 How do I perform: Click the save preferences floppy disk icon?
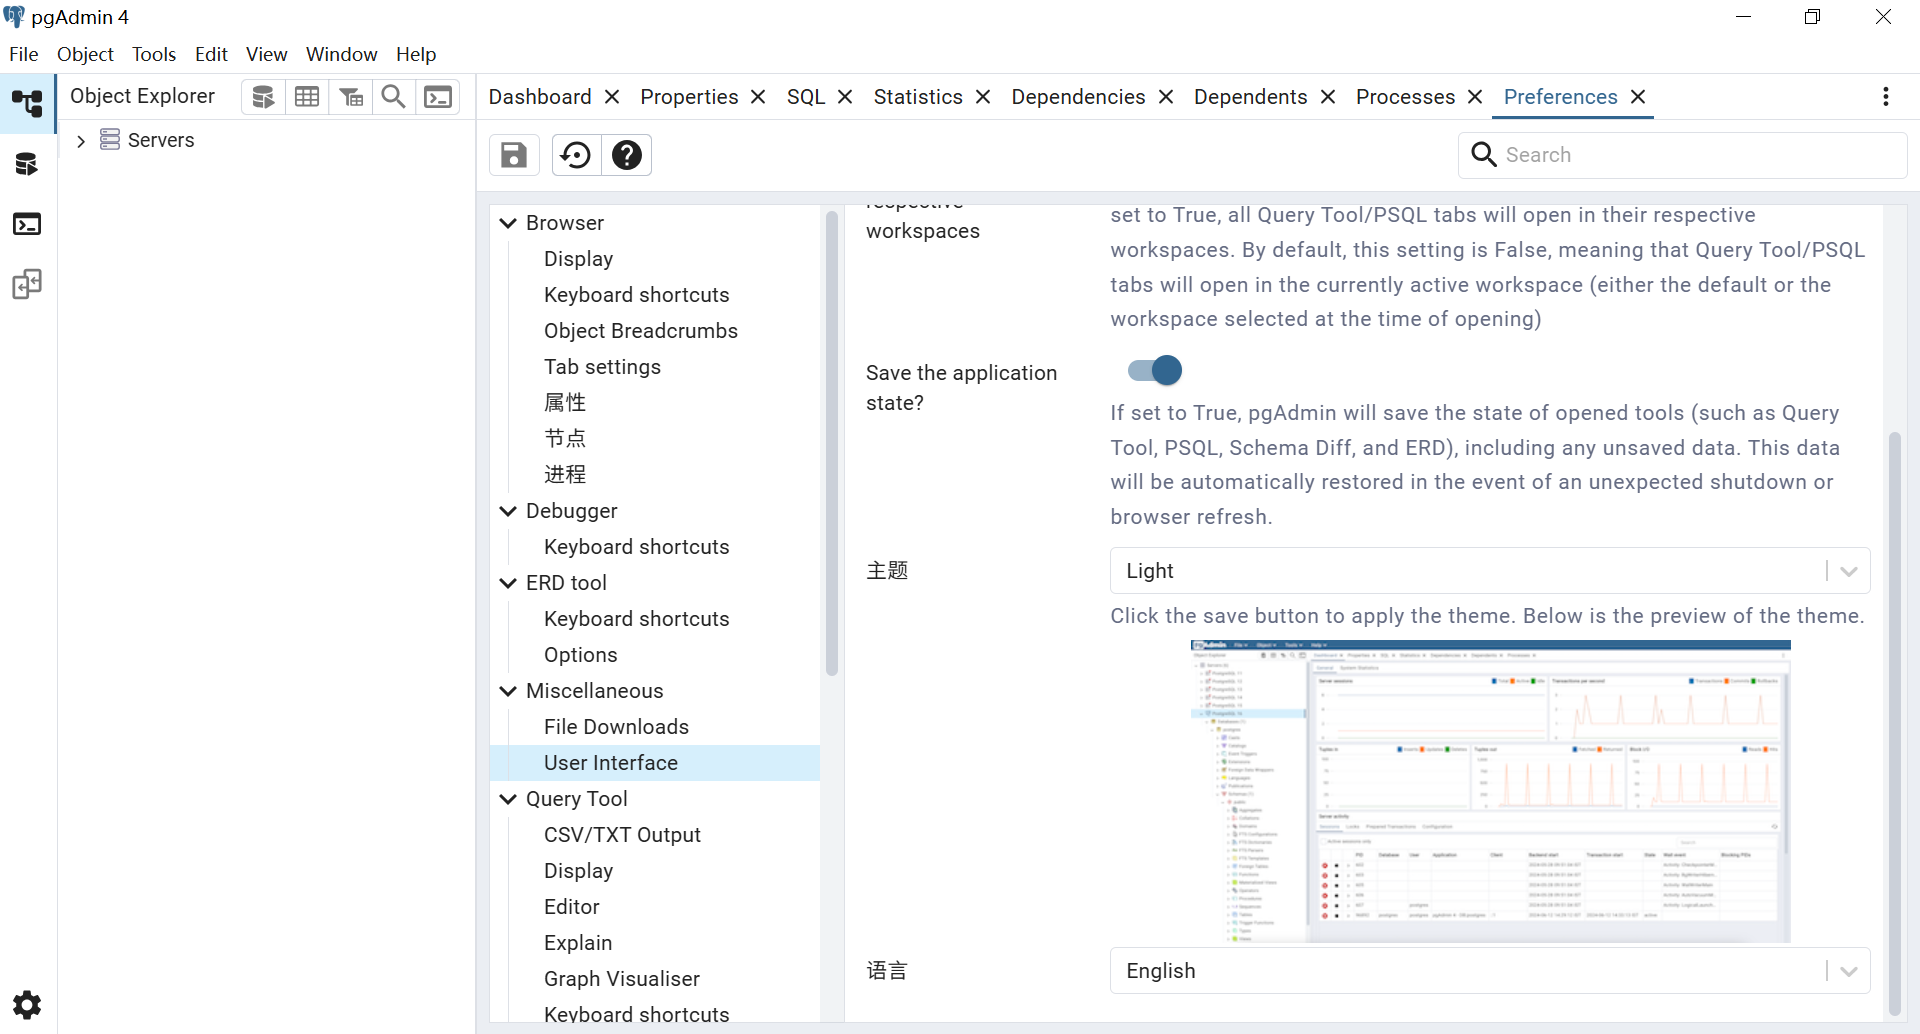(x=514, y=155)
